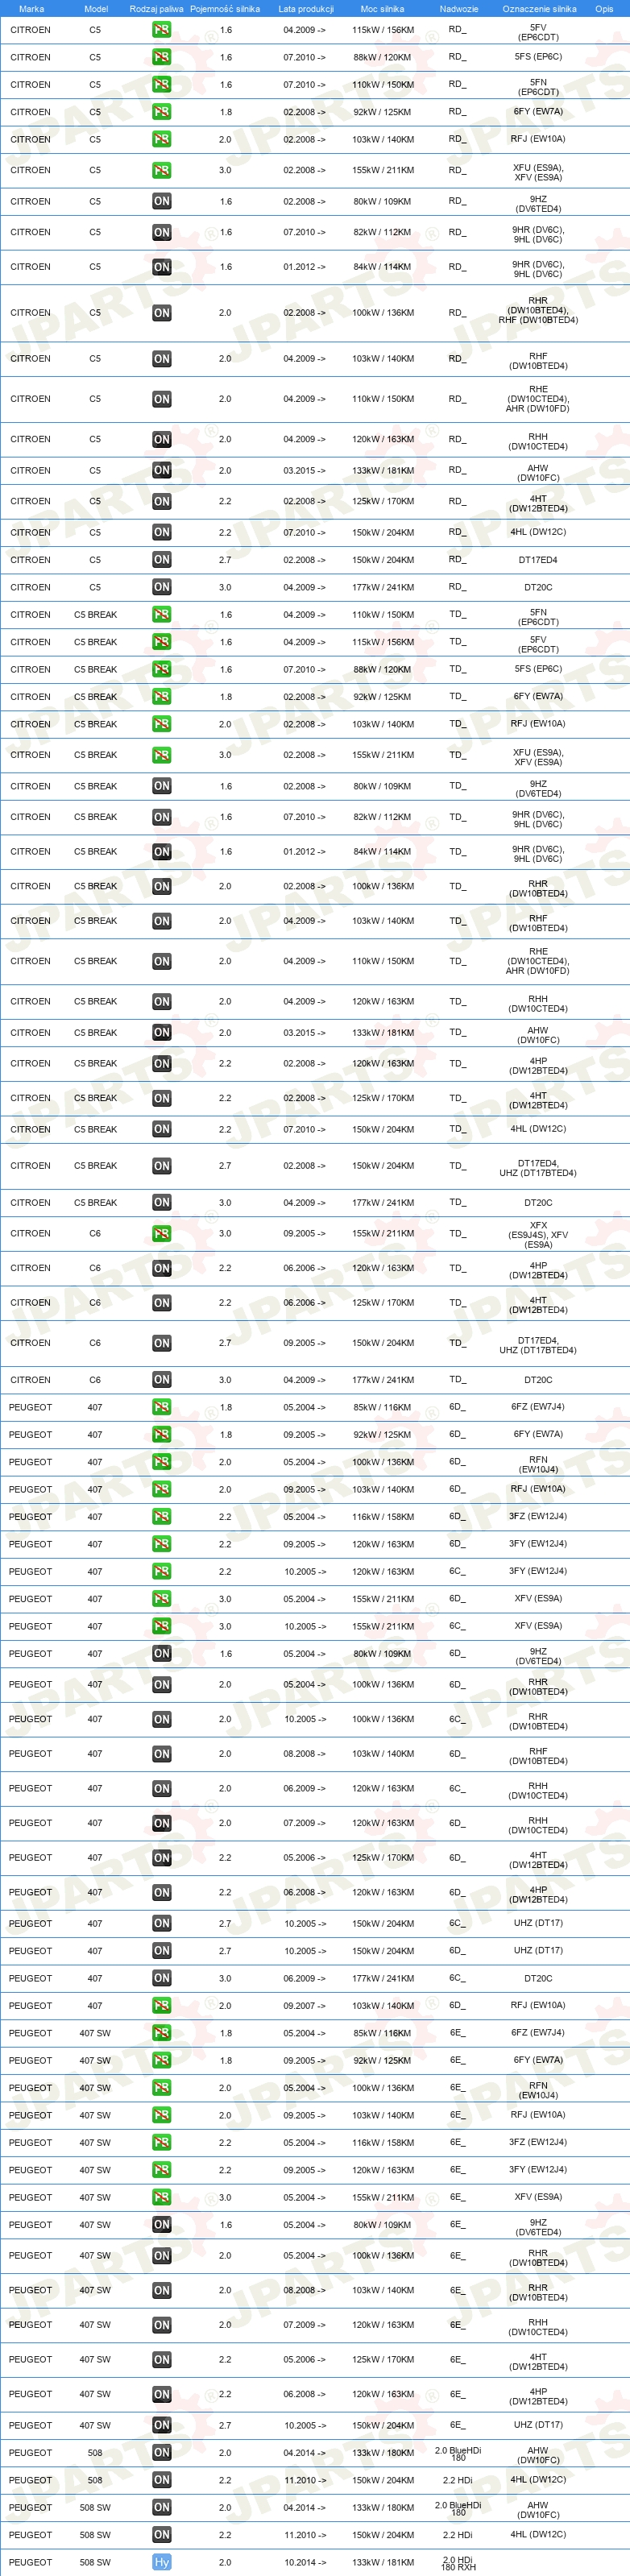
Task: Click engine code cell RHR, RHF (DW10BTED4) in C5 row
Action: (538, 311)
